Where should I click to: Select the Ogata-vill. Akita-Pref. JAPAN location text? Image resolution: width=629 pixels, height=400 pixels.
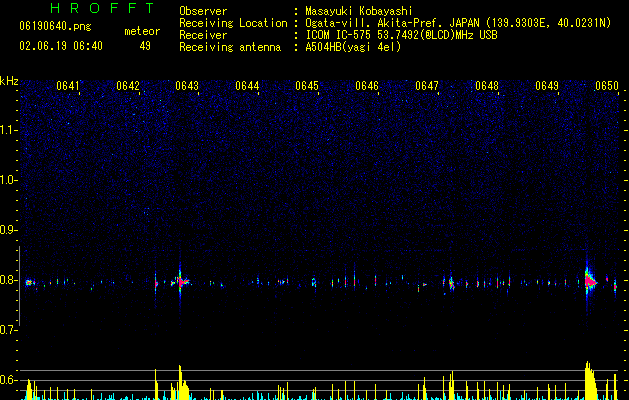pyautogui.click(x=458, y=23)
